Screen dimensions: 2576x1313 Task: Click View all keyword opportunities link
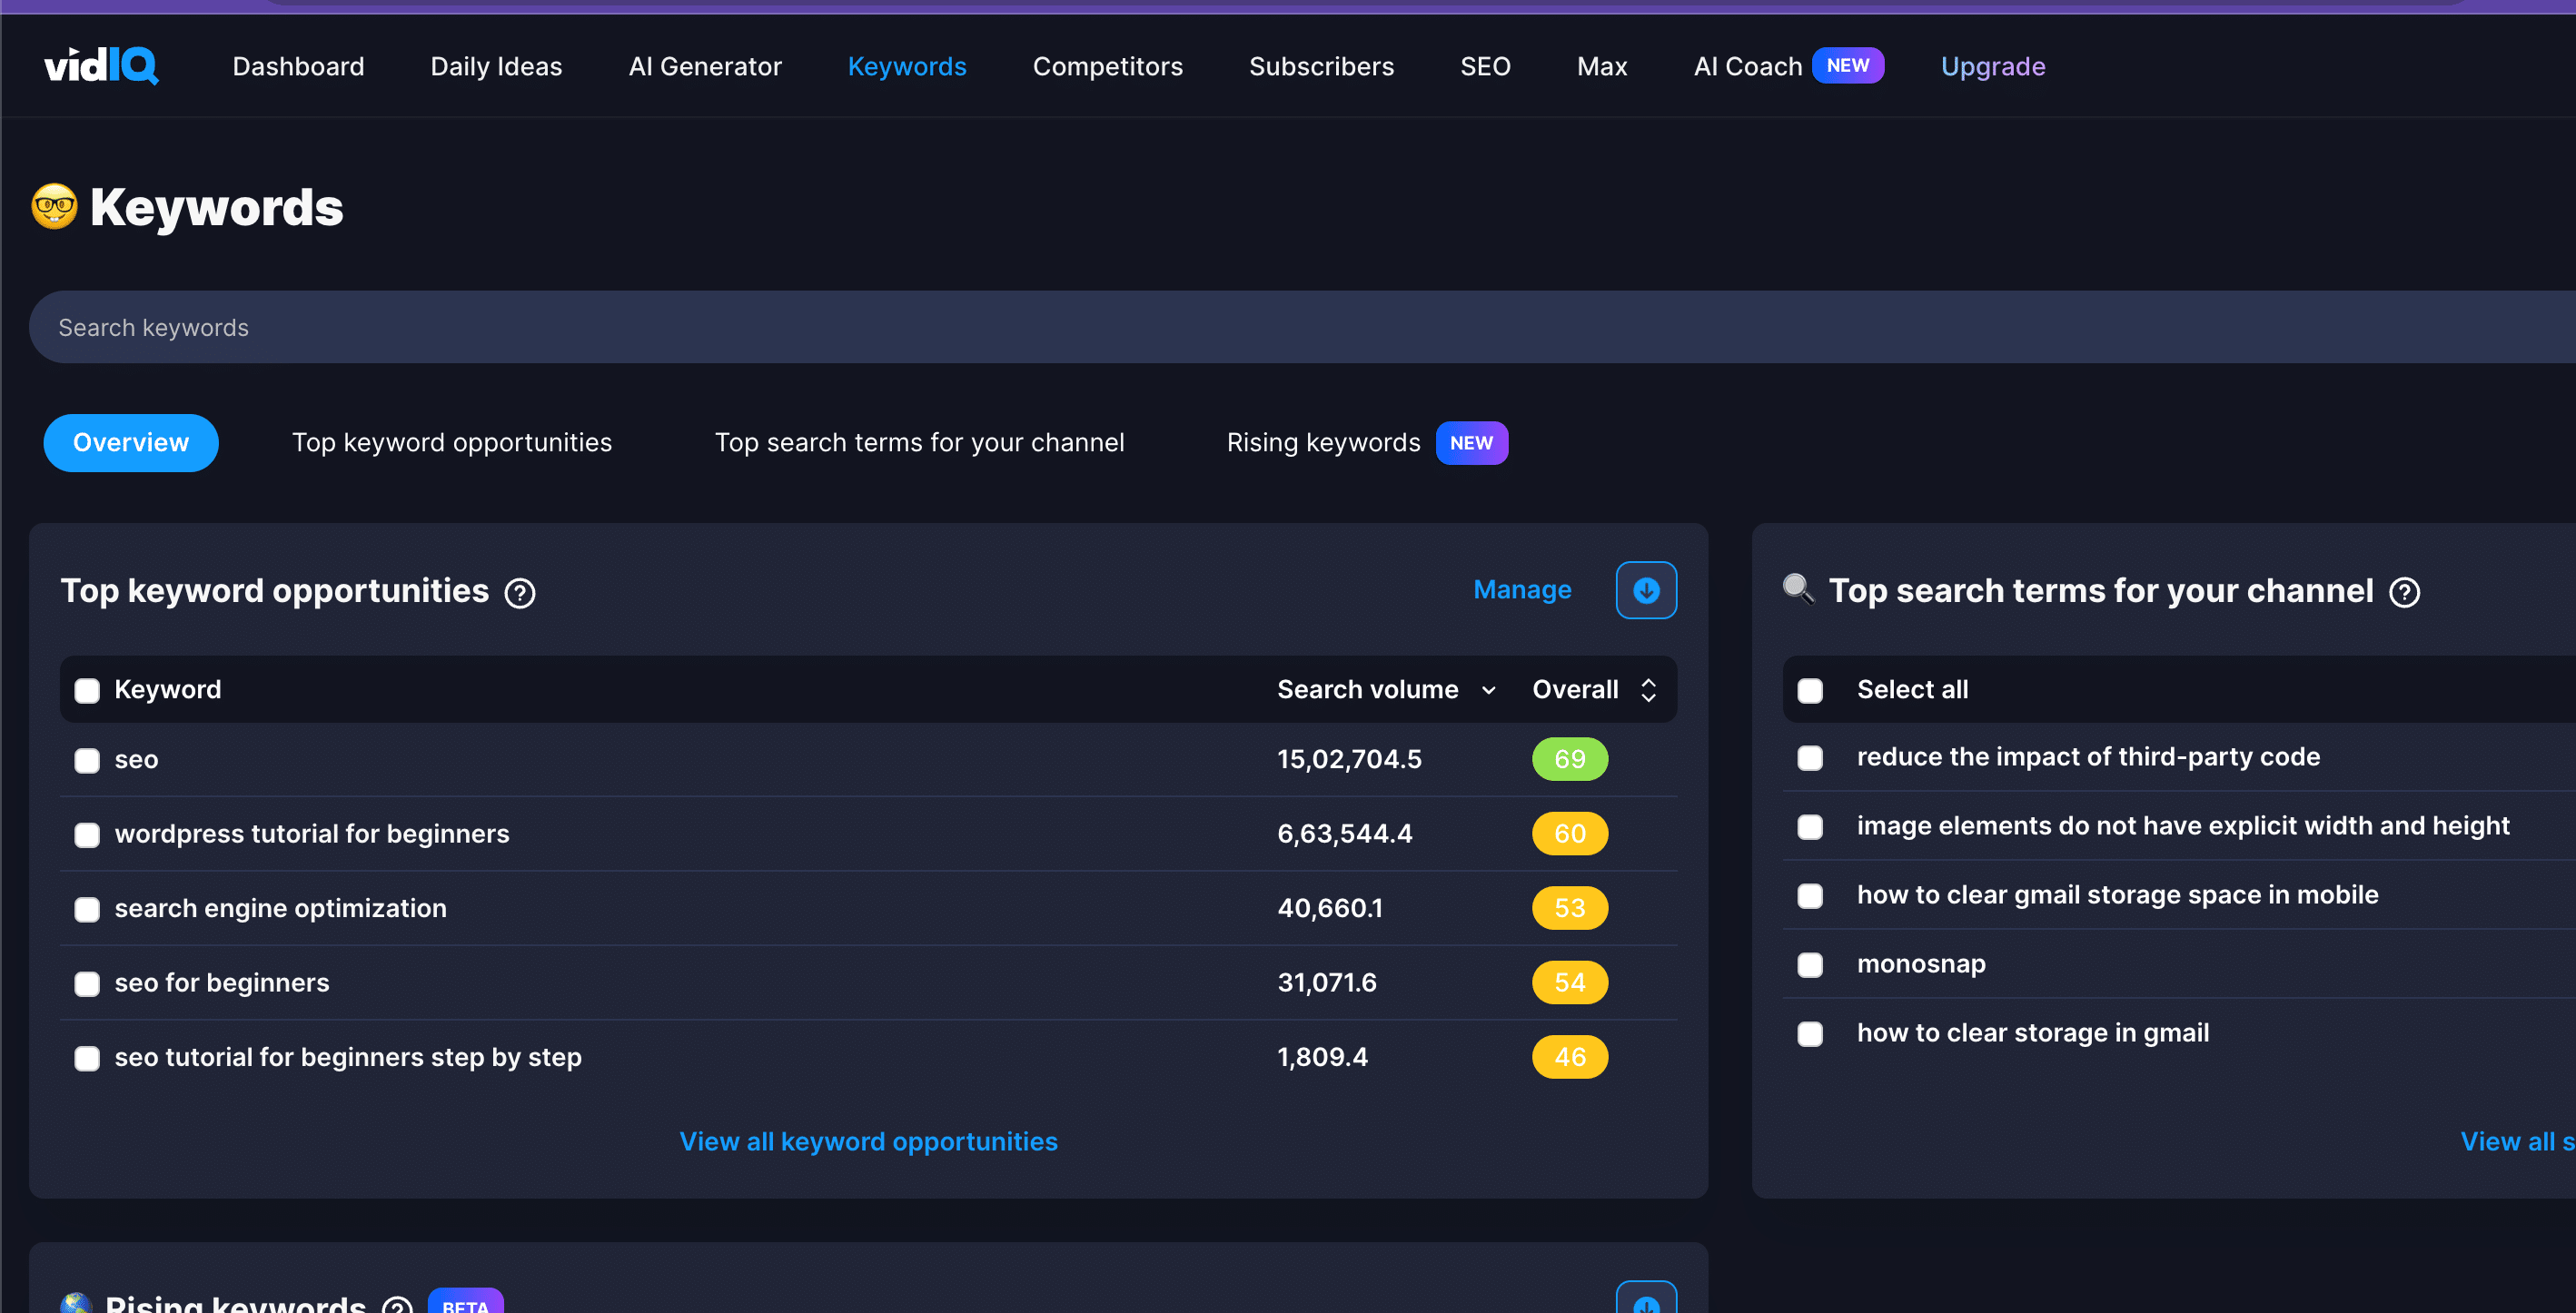coord(867,1140)
